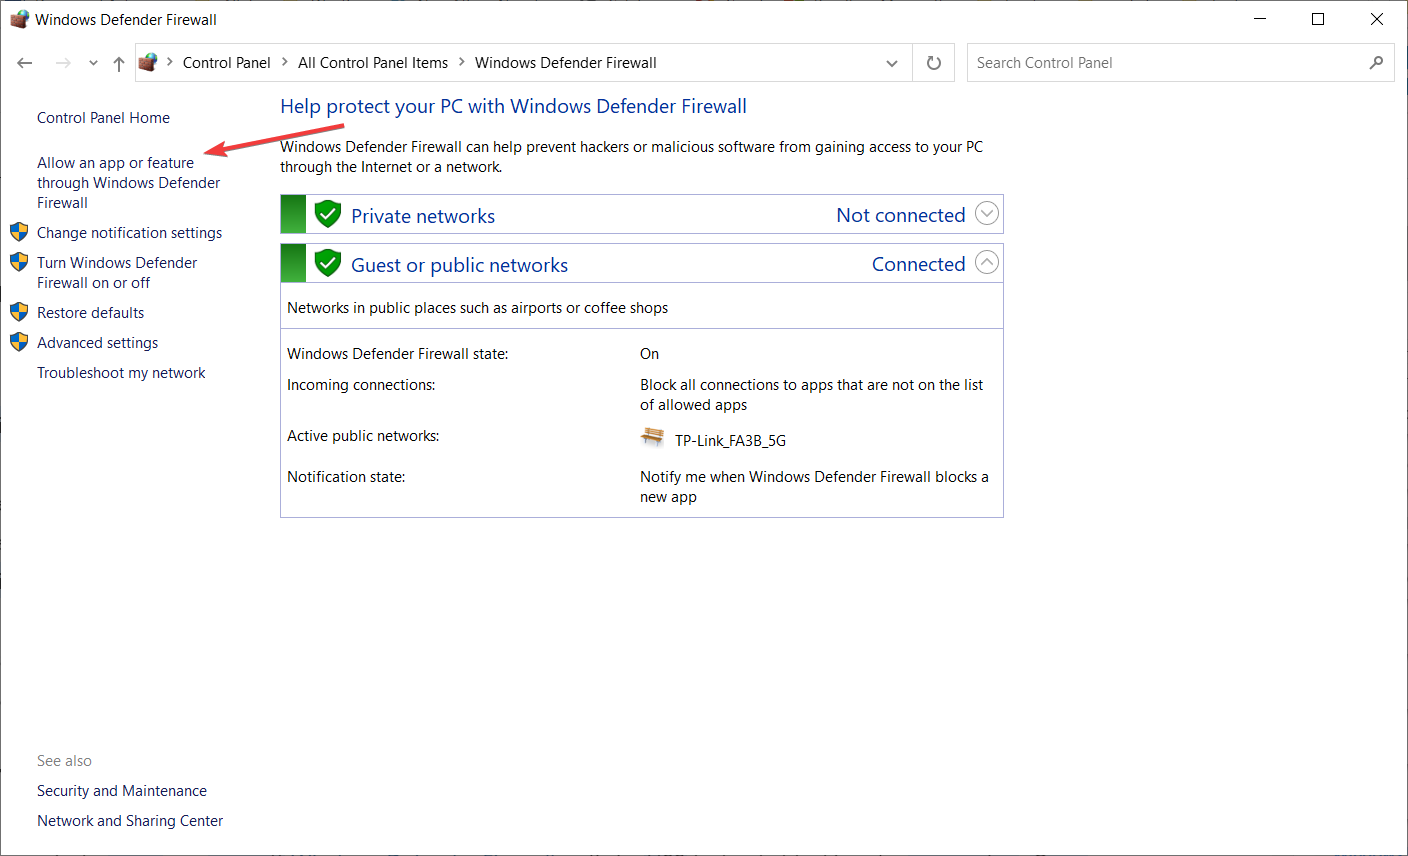Open Control Panel Home link
The height and width of the screenshot is (856, 1408).
coord(104,118)
